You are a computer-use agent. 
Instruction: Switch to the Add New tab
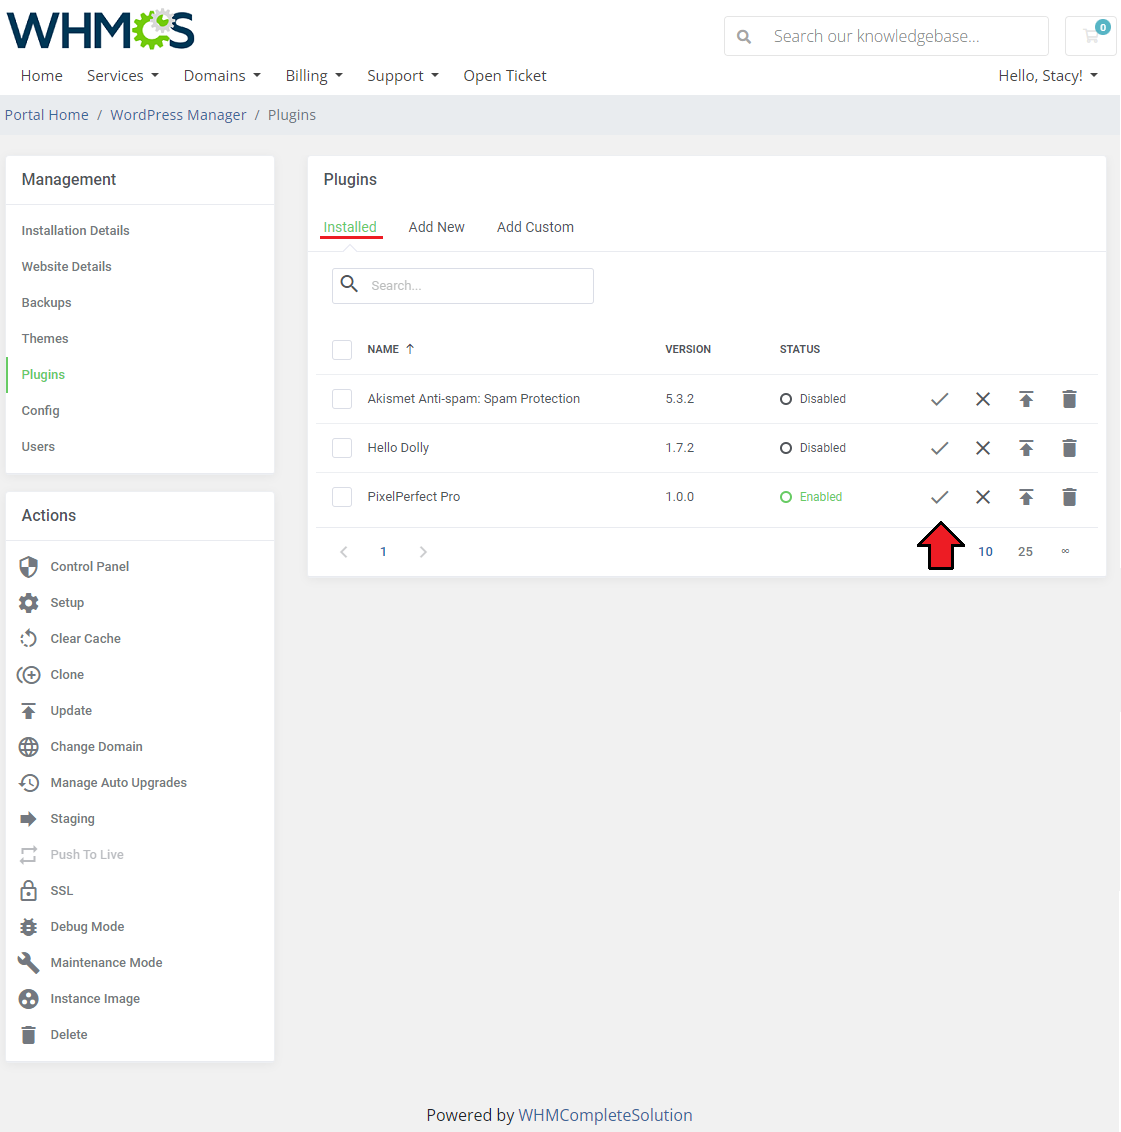(436, 227)
